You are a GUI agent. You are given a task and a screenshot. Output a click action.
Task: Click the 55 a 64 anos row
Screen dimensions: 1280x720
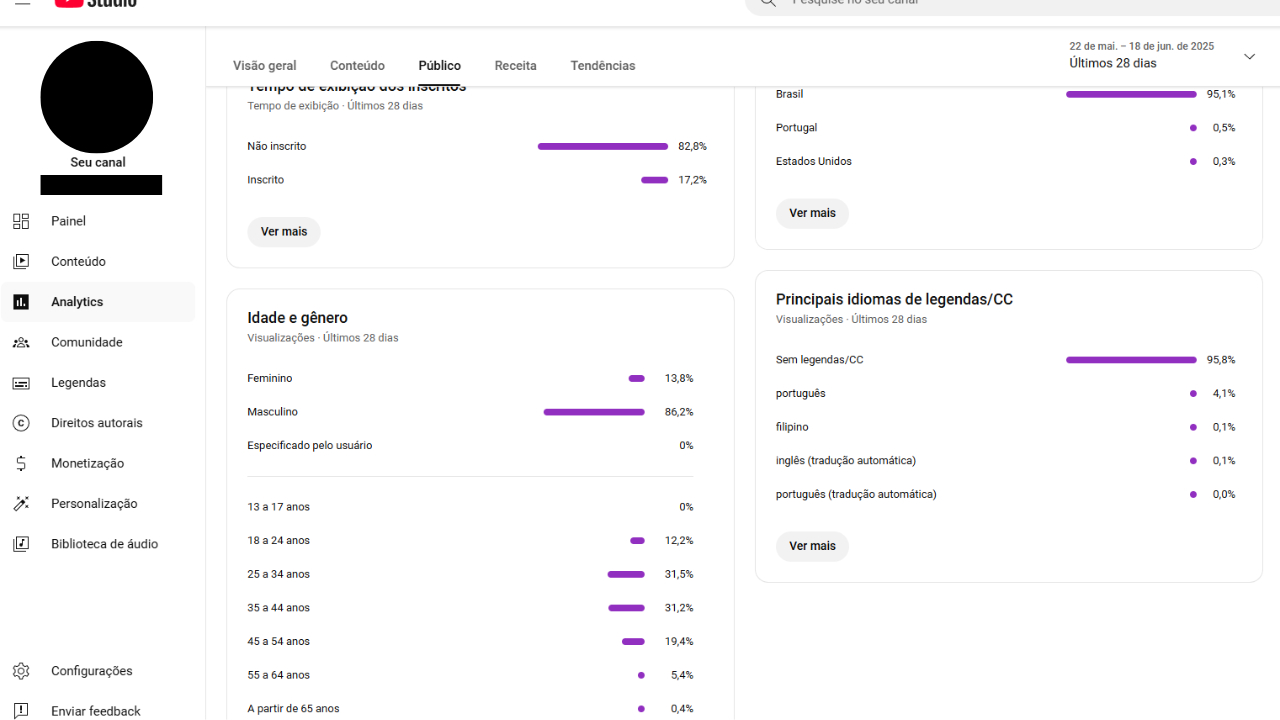pos(470,675)
